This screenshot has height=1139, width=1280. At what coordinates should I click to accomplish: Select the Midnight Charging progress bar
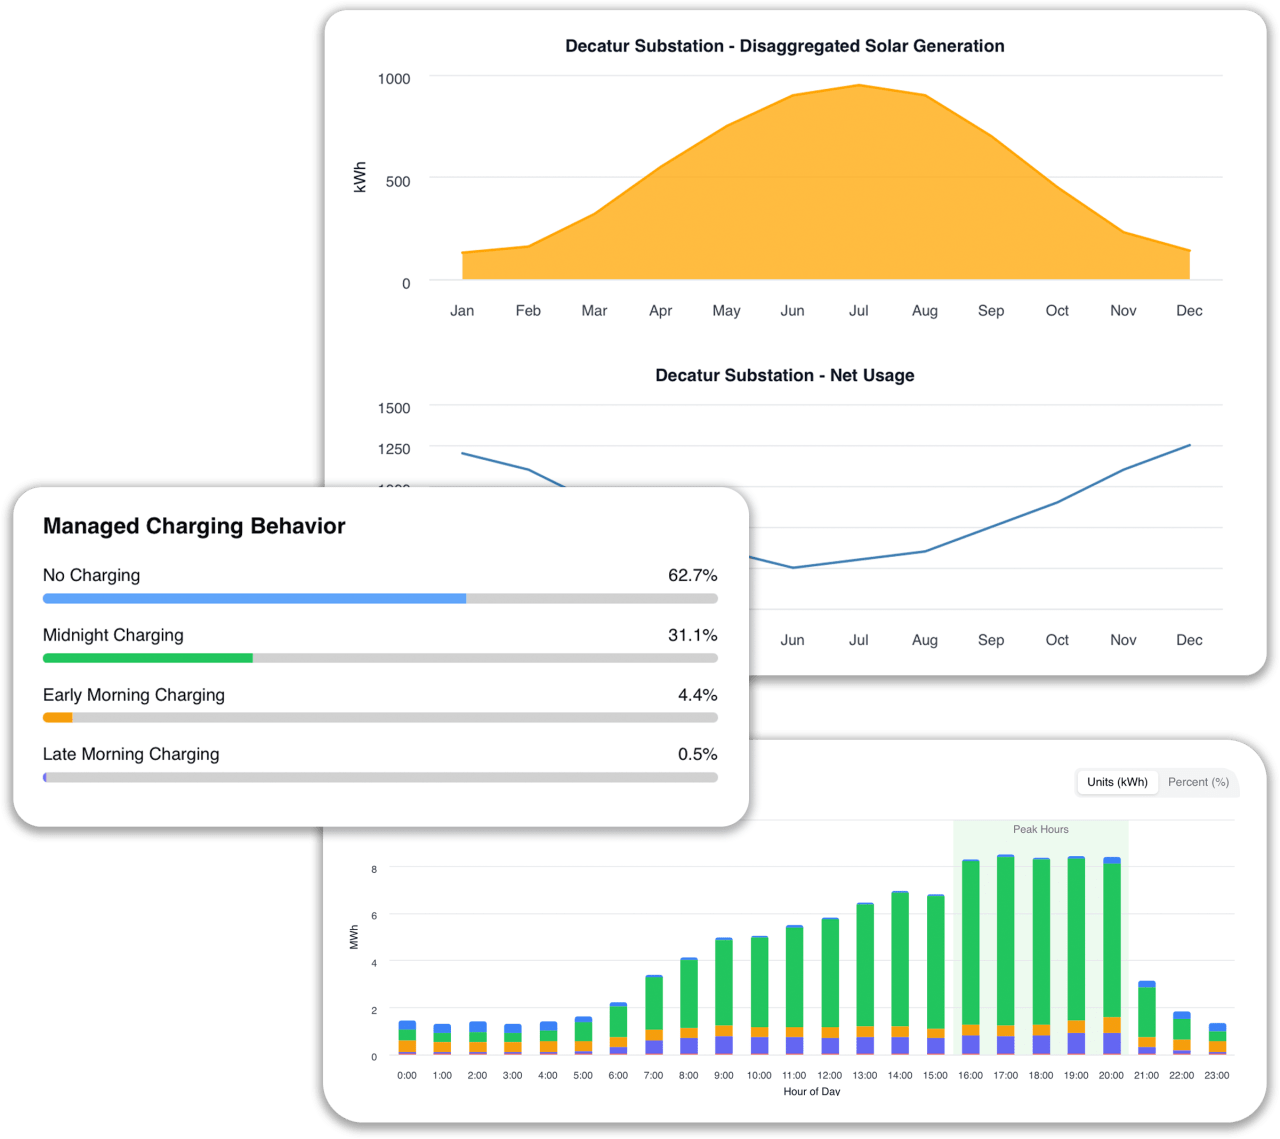(380, 657)
